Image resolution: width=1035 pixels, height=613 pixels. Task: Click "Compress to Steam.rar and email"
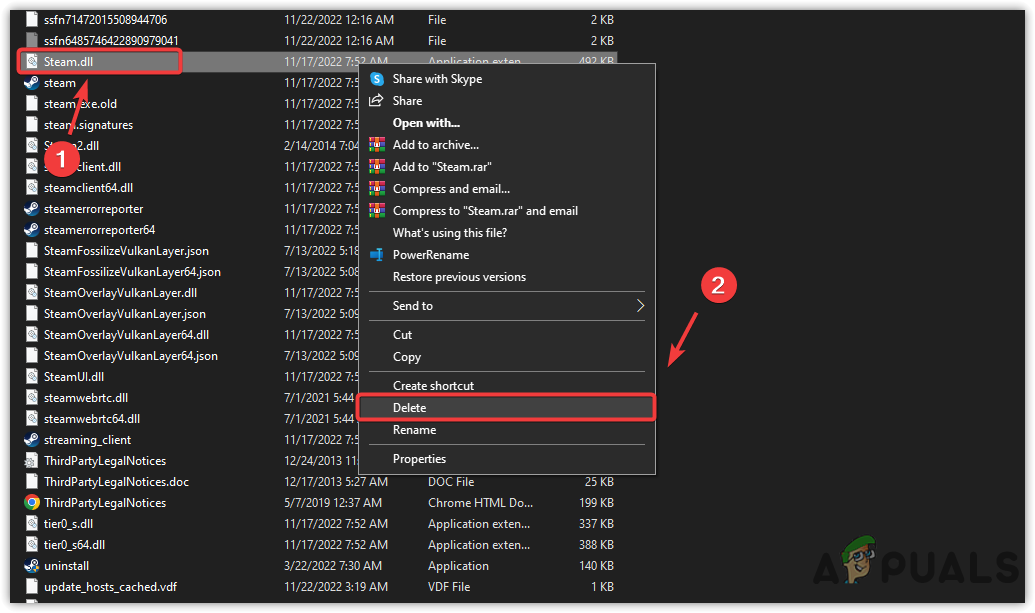click(485, 210)
